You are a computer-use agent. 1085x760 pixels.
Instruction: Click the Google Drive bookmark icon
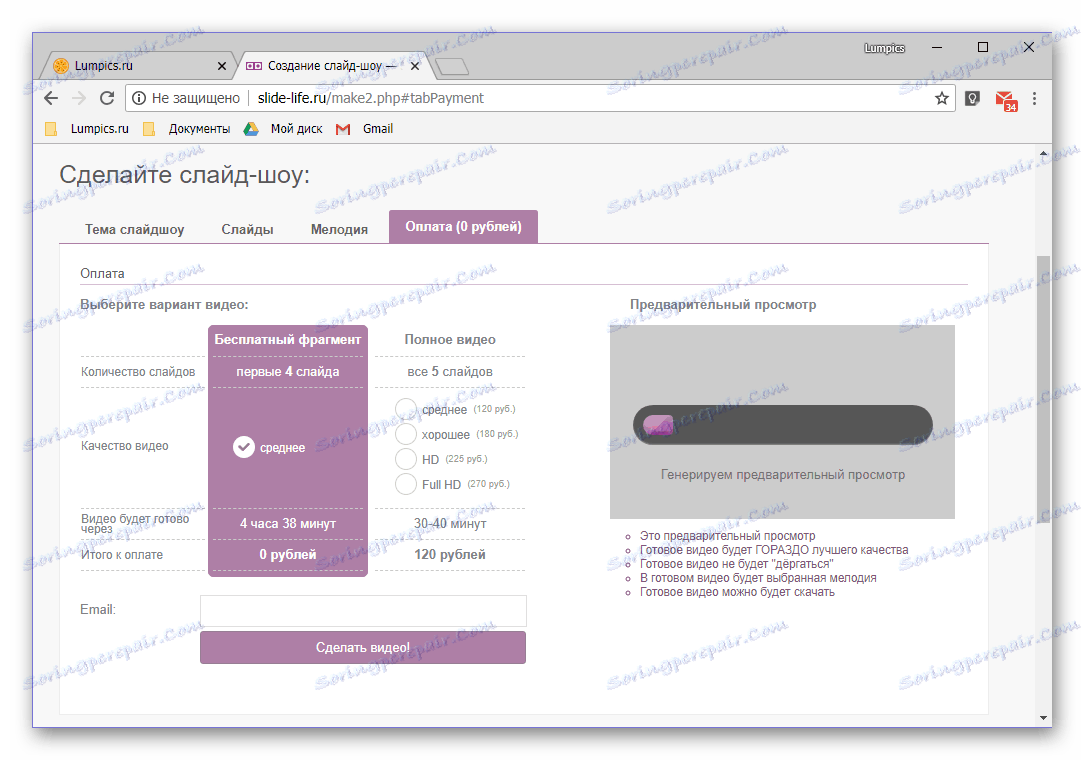[251, 129]
